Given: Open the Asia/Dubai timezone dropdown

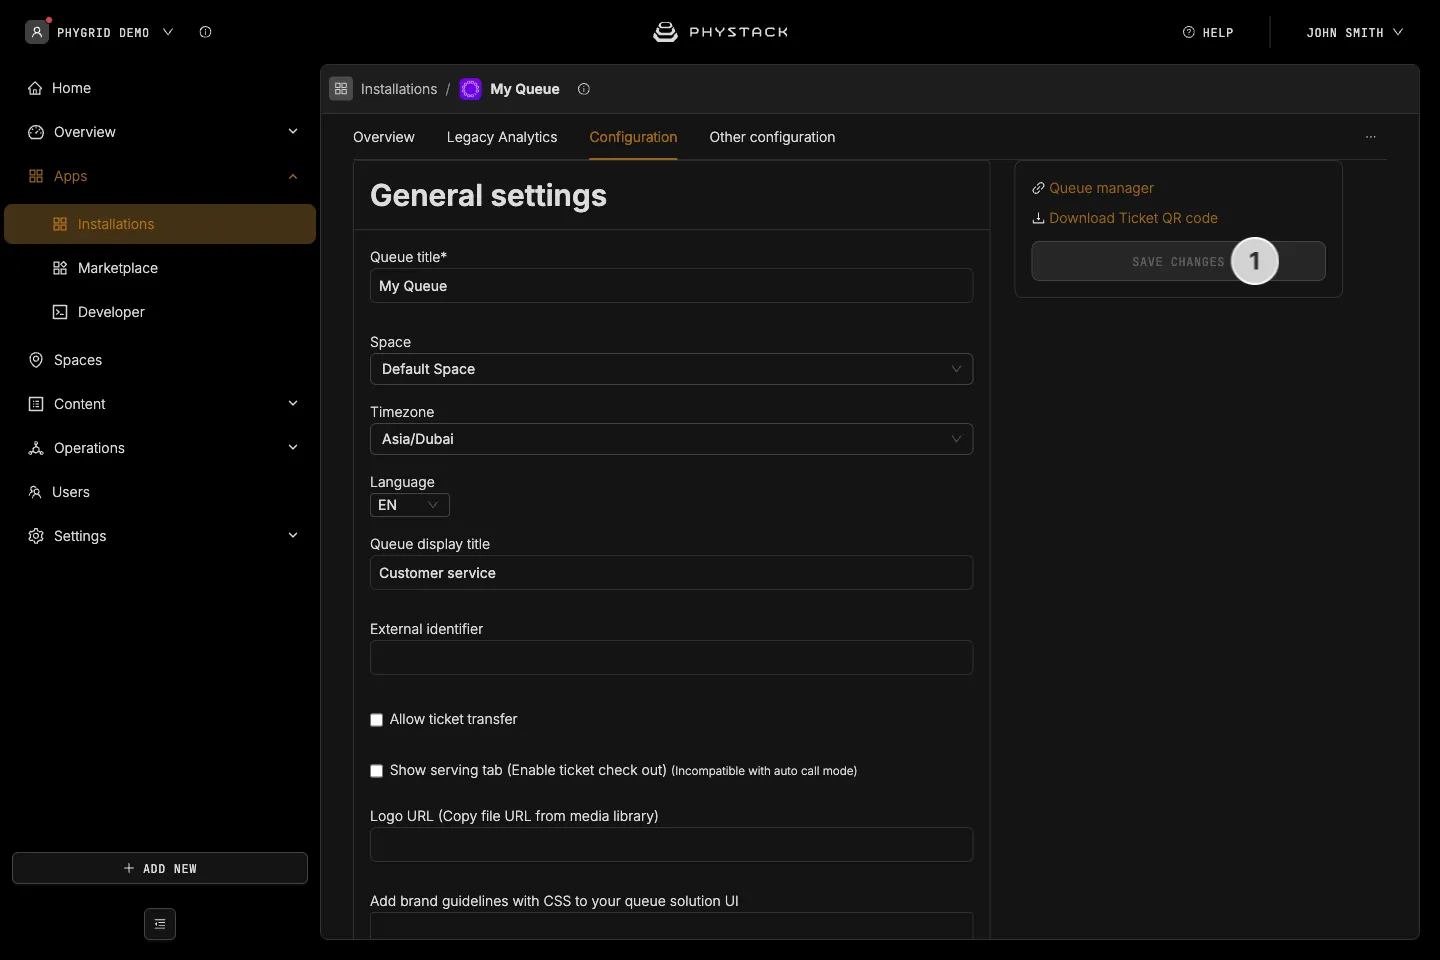Looking at the screenshot, I should tap(671, 439).
